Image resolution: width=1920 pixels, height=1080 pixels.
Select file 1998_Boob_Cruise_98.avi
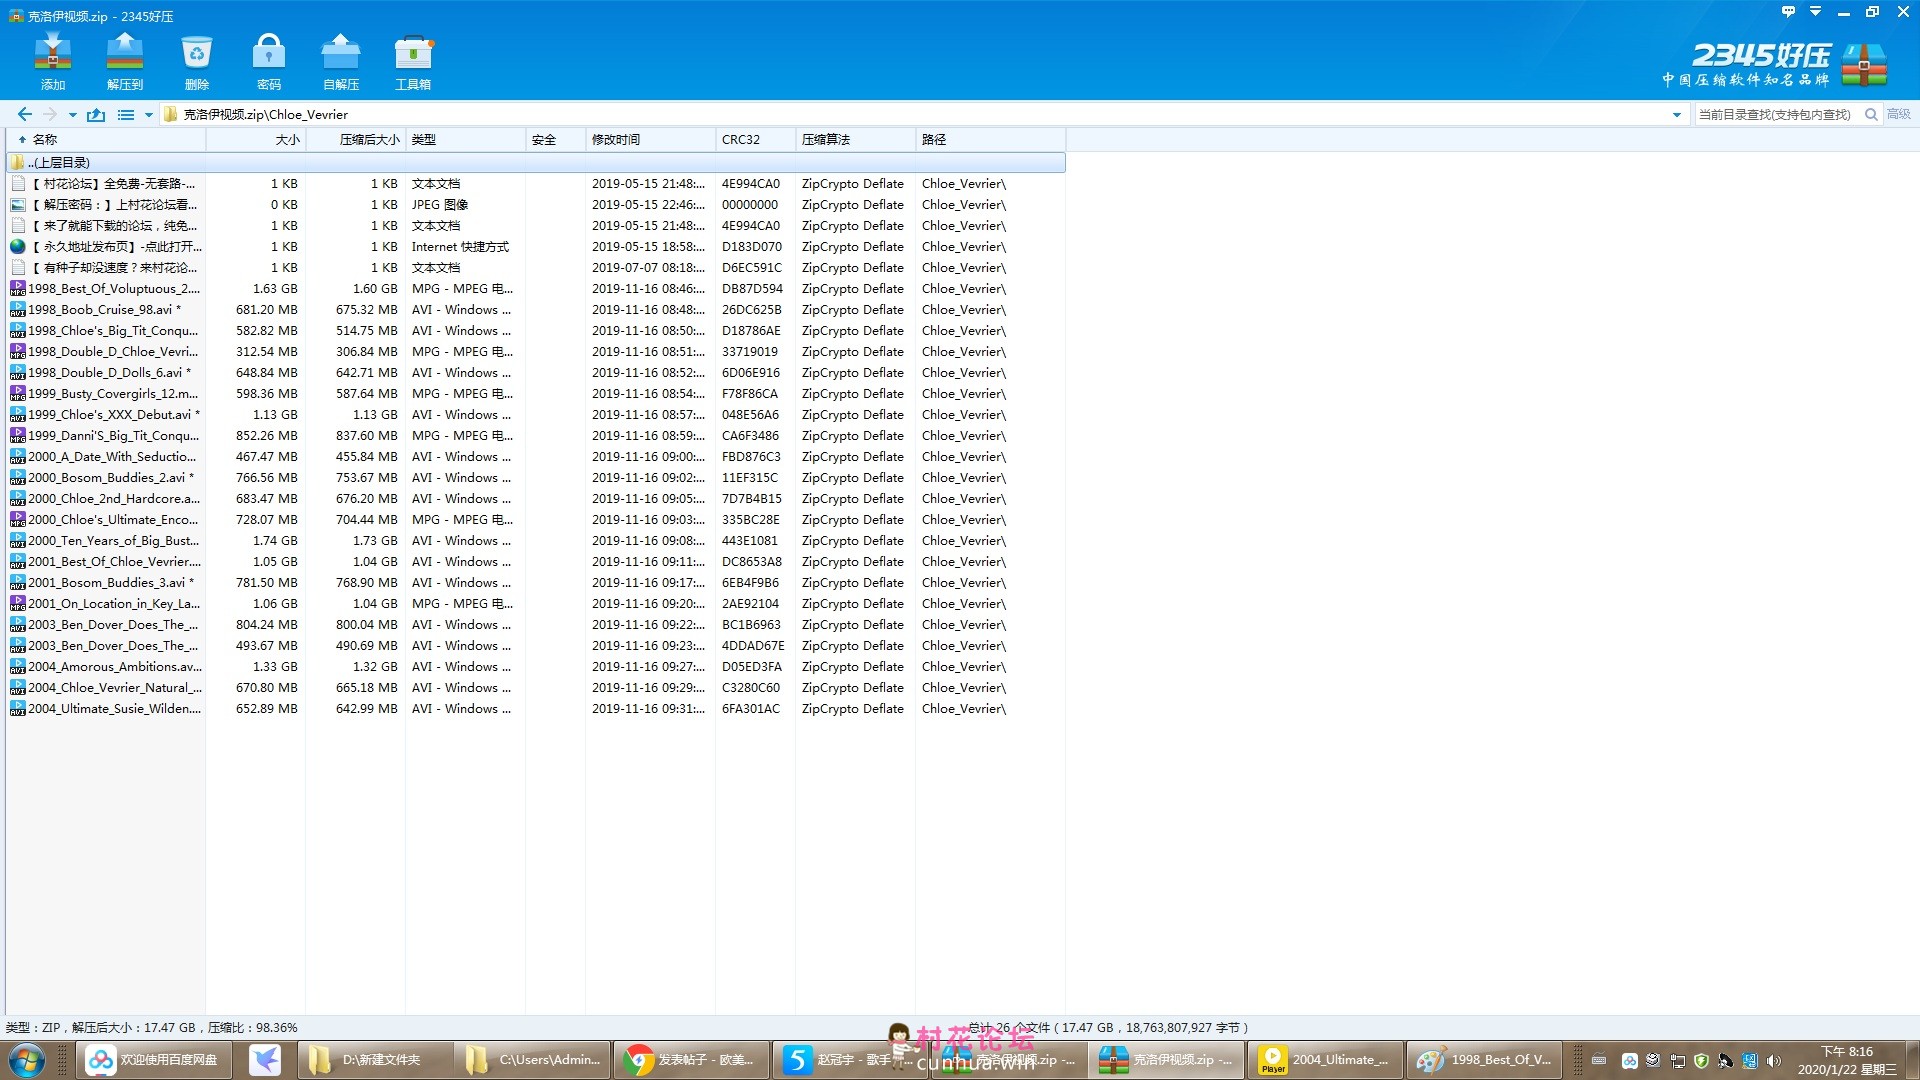click(x=536, y=309)
